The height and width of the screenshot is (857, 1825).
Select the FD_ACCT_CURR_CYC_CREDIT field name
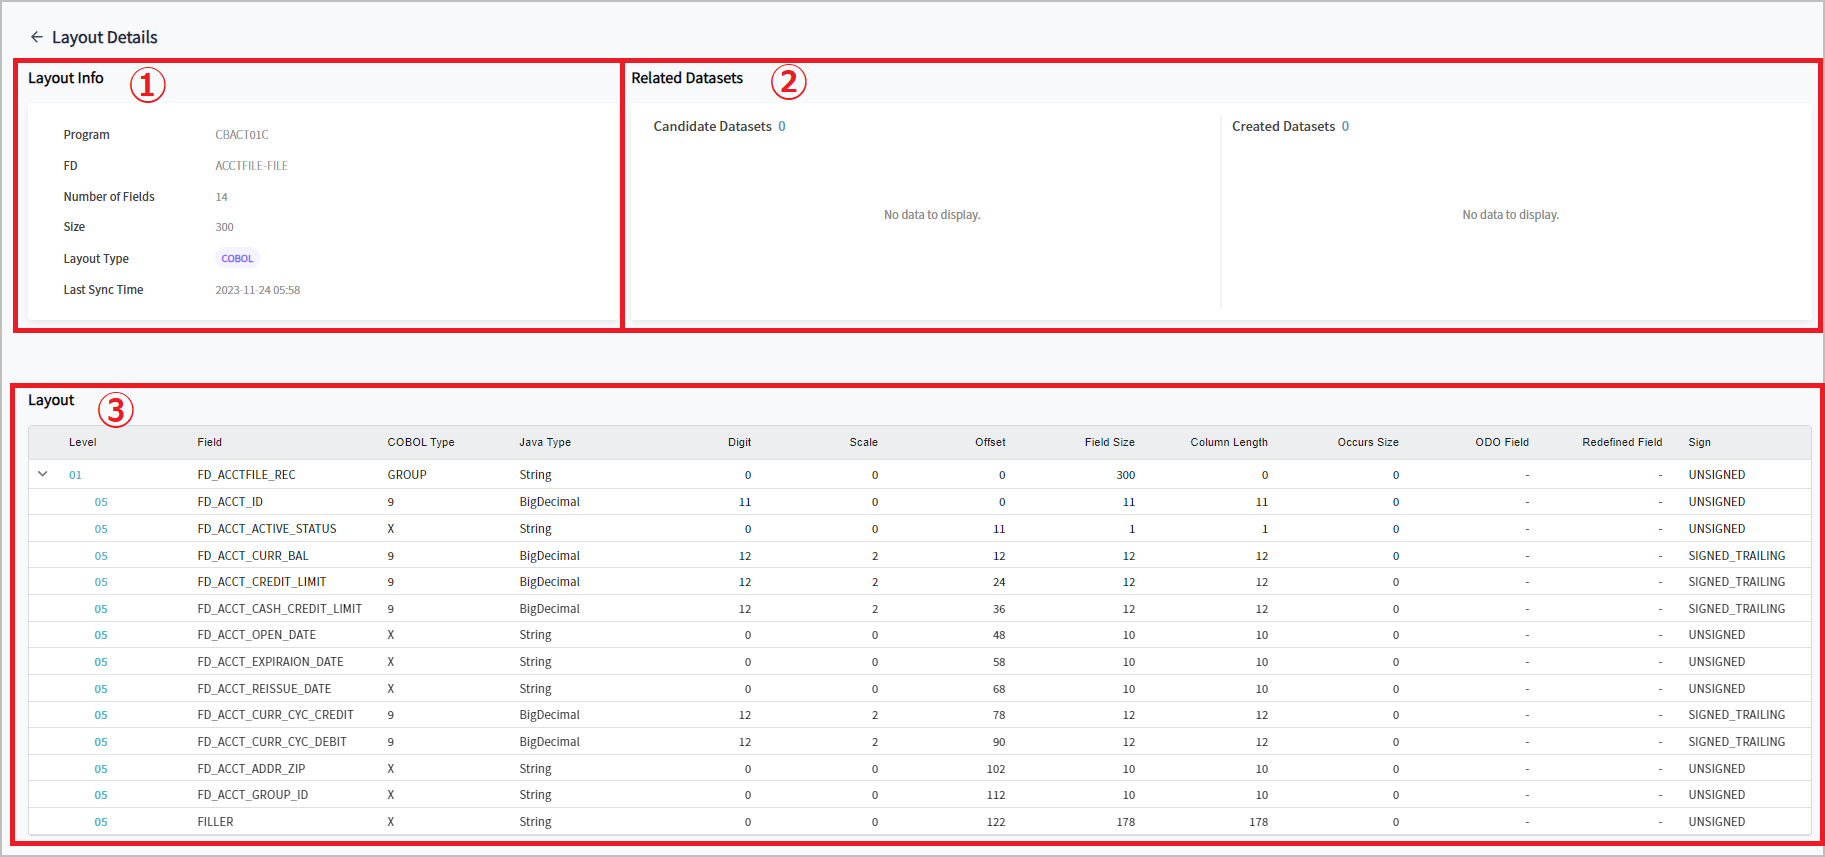(276, 715)
